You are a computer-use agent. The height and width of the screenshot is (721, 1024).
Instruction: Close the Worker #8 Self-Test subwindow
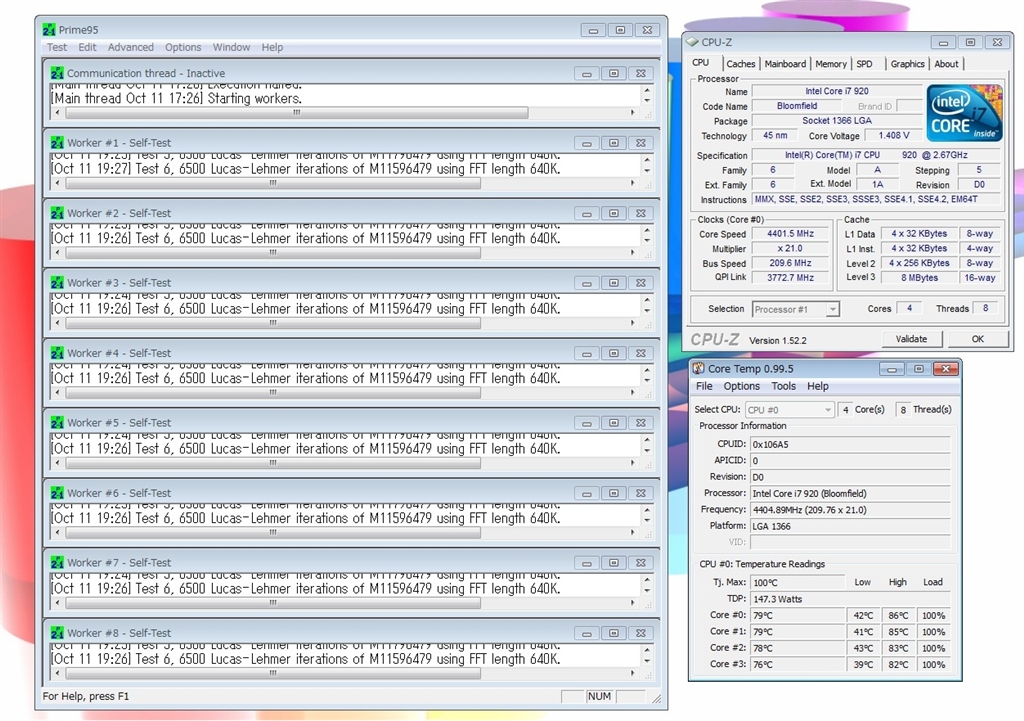point(641,633)
